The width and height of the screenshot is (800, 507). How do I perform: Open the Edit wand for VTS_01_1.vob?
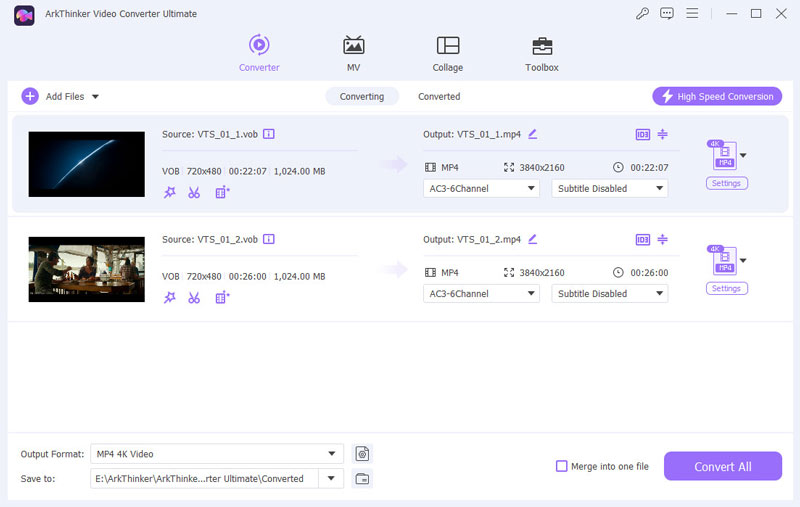click(x=169, y=193)
